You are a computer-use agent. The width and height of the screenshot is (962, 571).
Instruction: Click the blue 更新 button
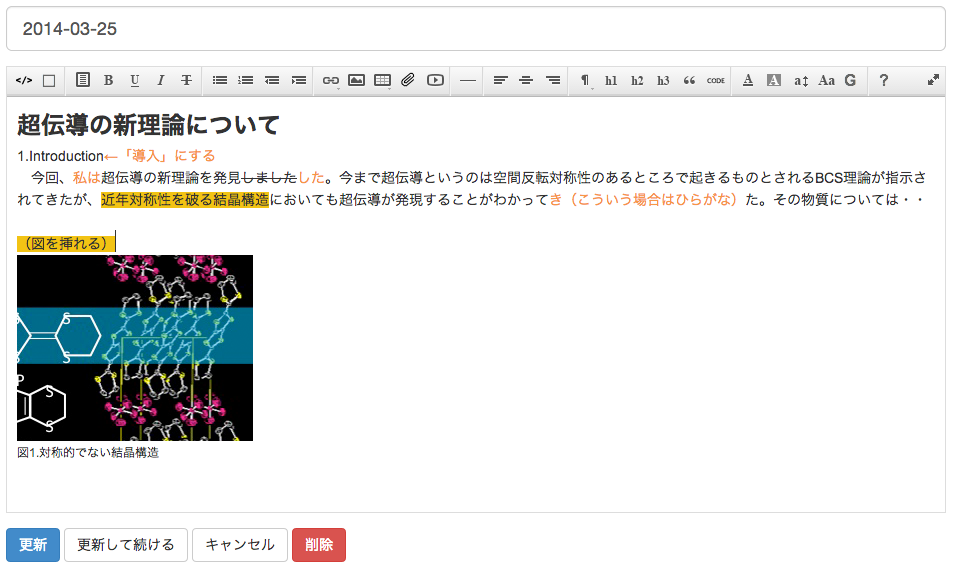coord(33,545)
